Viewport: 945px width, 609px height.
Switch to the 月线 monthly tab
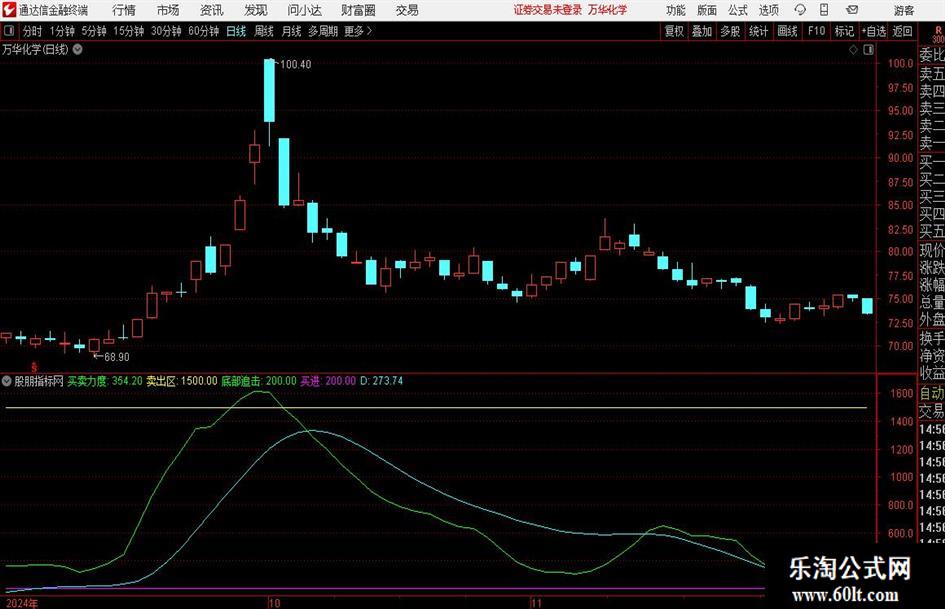(291, 31)
